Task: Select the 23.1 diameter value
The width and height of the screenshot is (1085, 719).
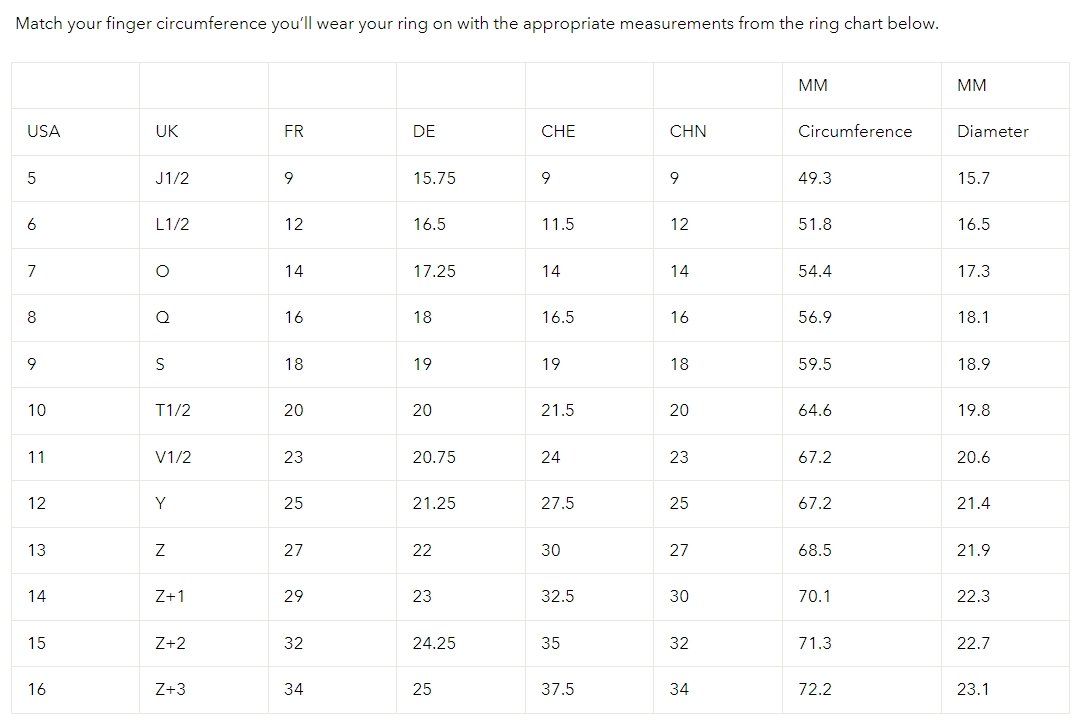Action: 973,689
